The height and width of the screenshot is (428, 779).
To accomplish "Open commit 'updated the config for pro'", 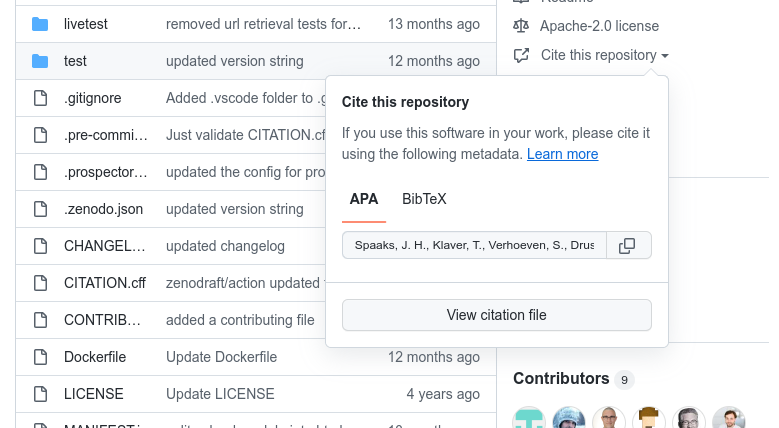I will point(245,172).
